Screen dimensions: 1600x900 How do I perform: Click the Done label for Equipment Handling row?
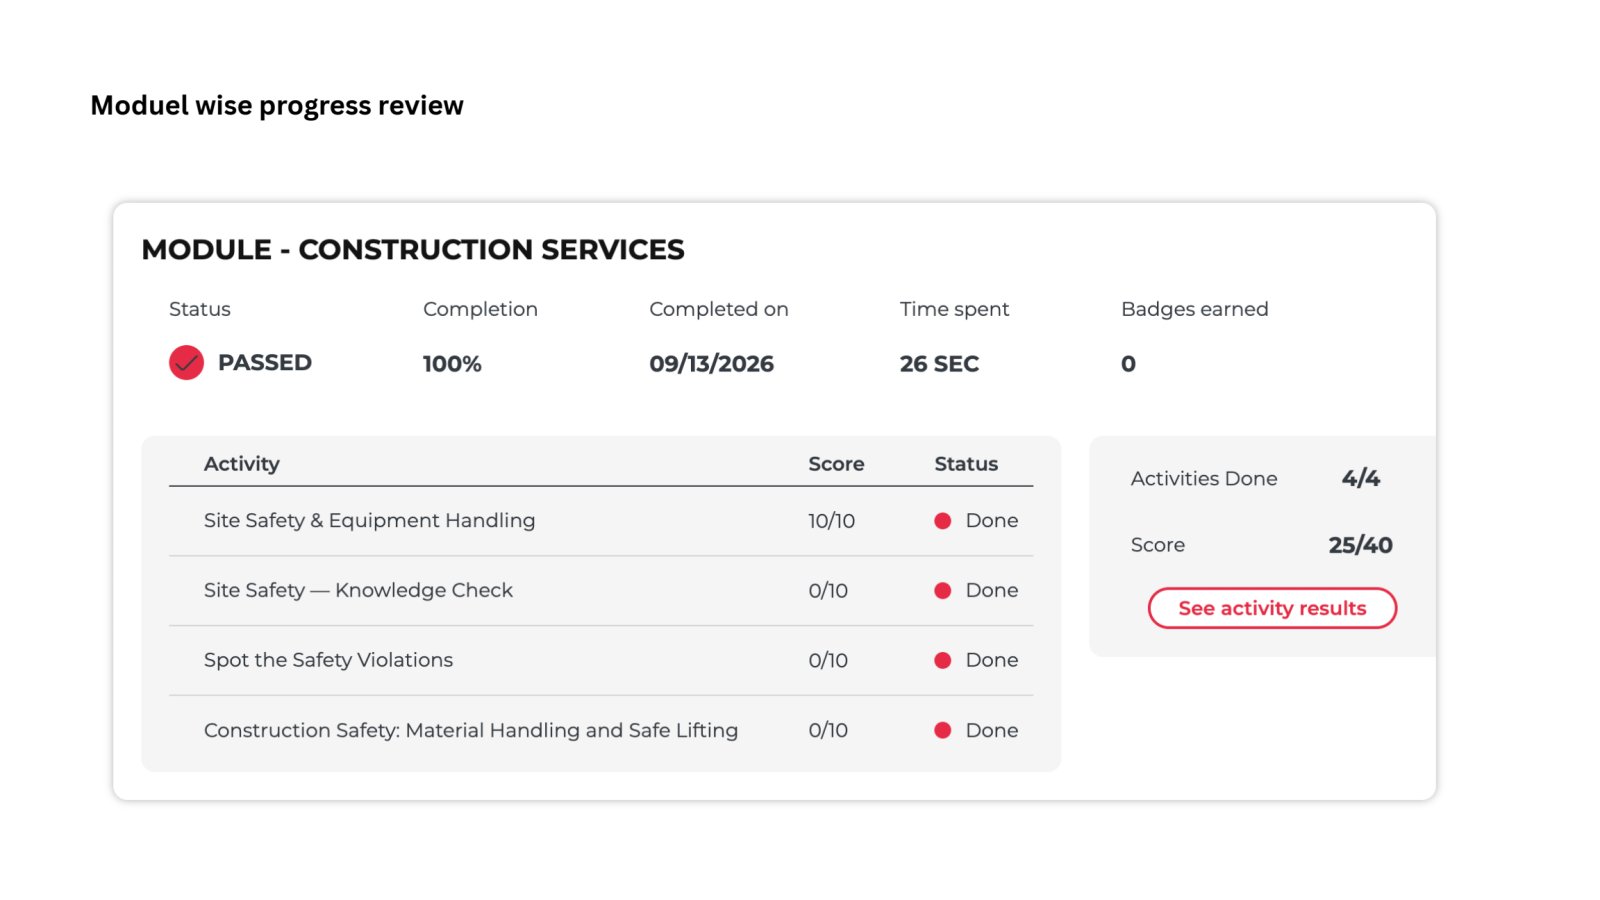[x=992, y=520]
